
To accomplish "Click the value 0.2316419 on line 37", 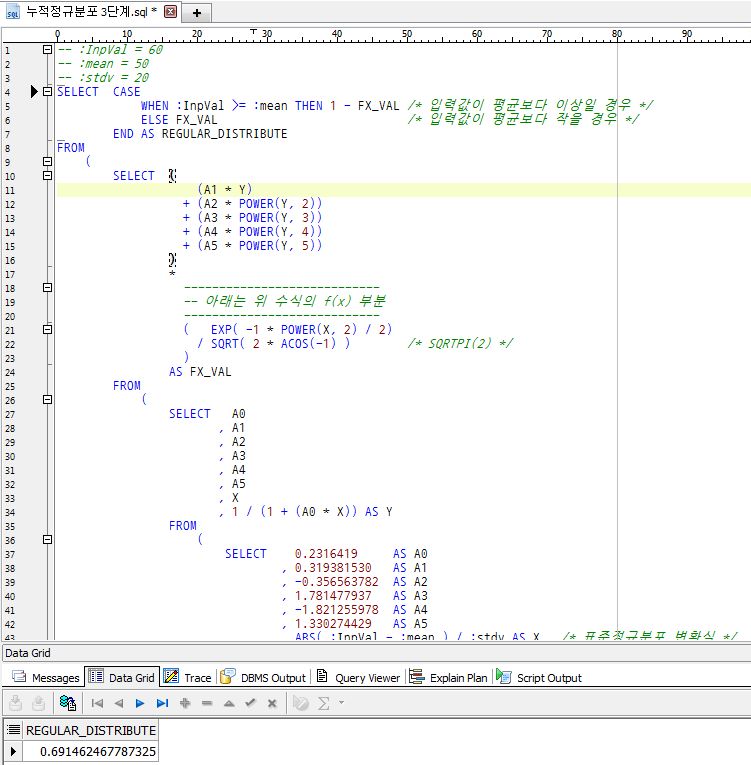I will [326, 554].
